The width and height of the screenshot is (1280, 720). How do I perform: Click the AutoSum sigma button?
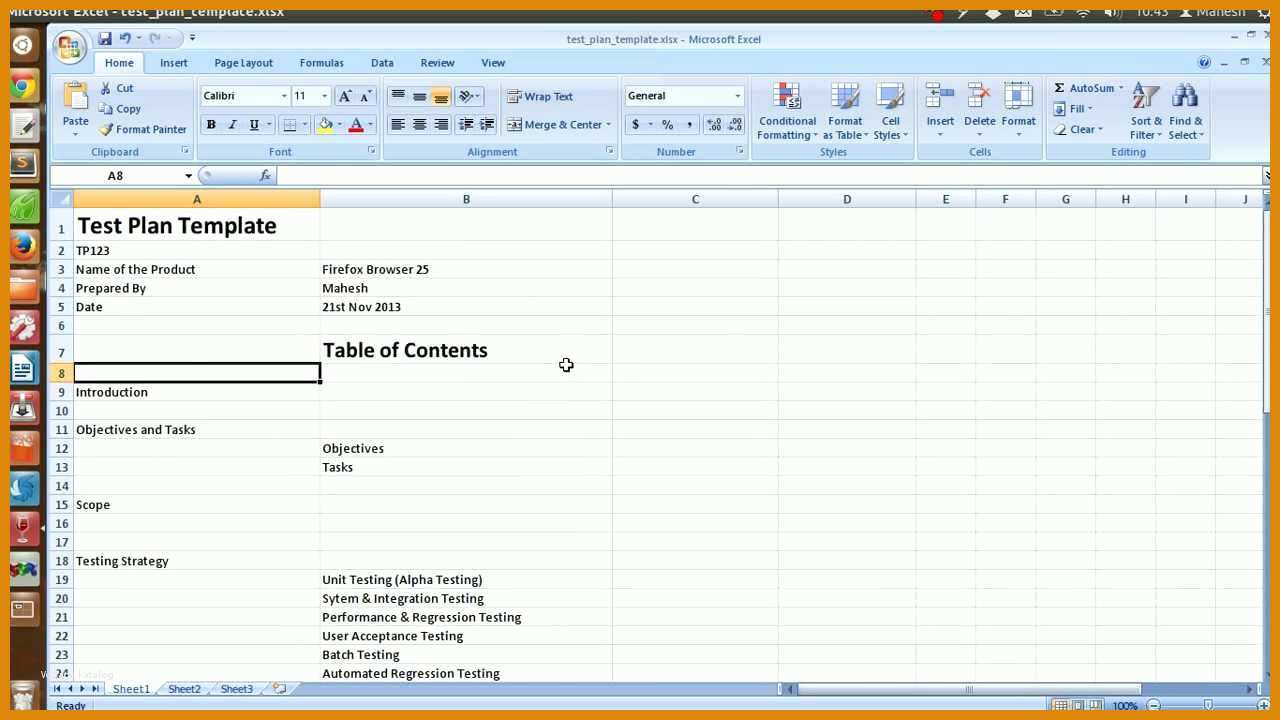[x=1059, y=88]
